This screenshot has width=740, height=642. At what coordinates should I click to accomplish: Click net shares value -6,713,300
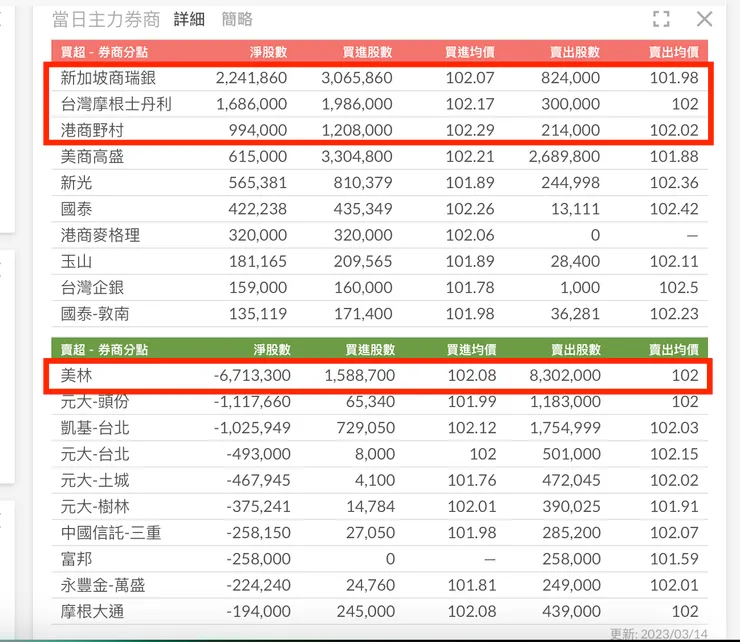(252, 375)
